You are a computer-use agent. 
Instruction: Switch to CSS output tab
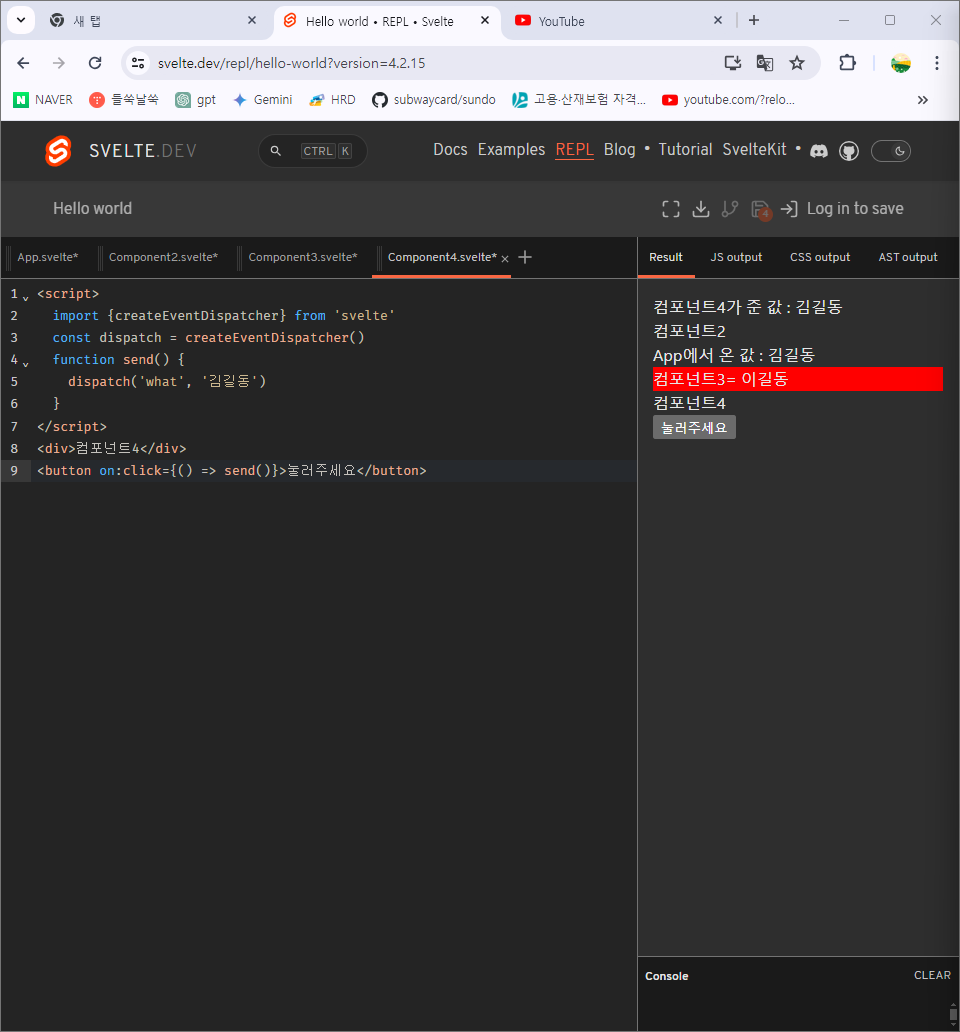pyautogui.click(x=820, y=257)
